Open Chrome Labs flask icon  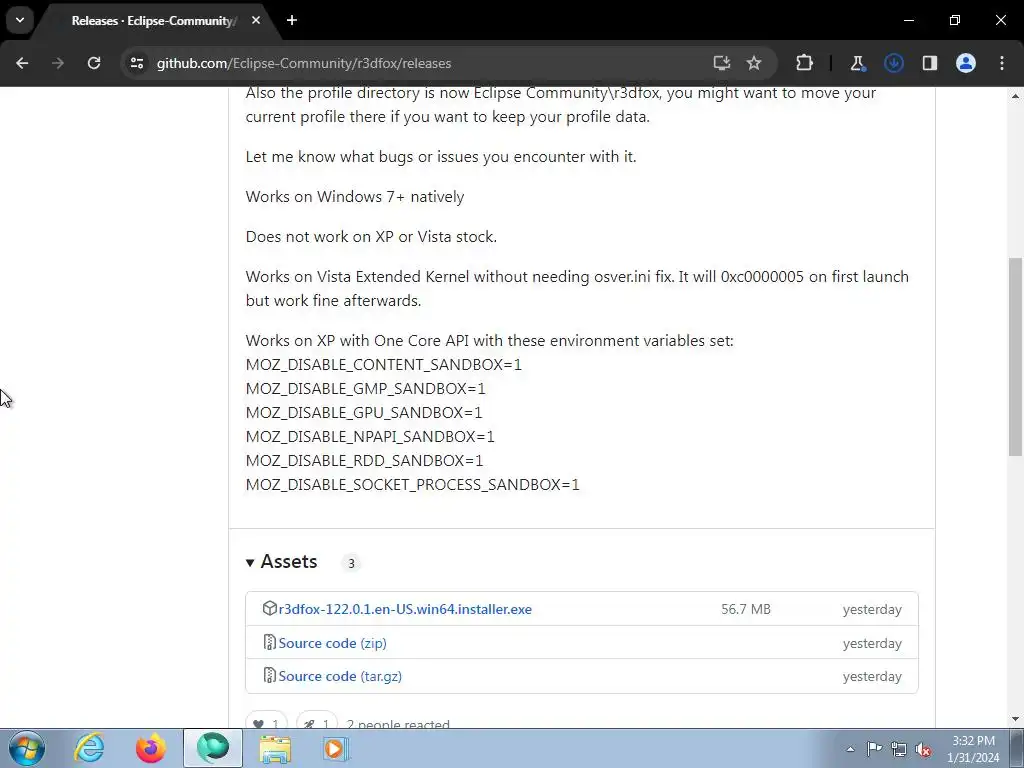857,63
